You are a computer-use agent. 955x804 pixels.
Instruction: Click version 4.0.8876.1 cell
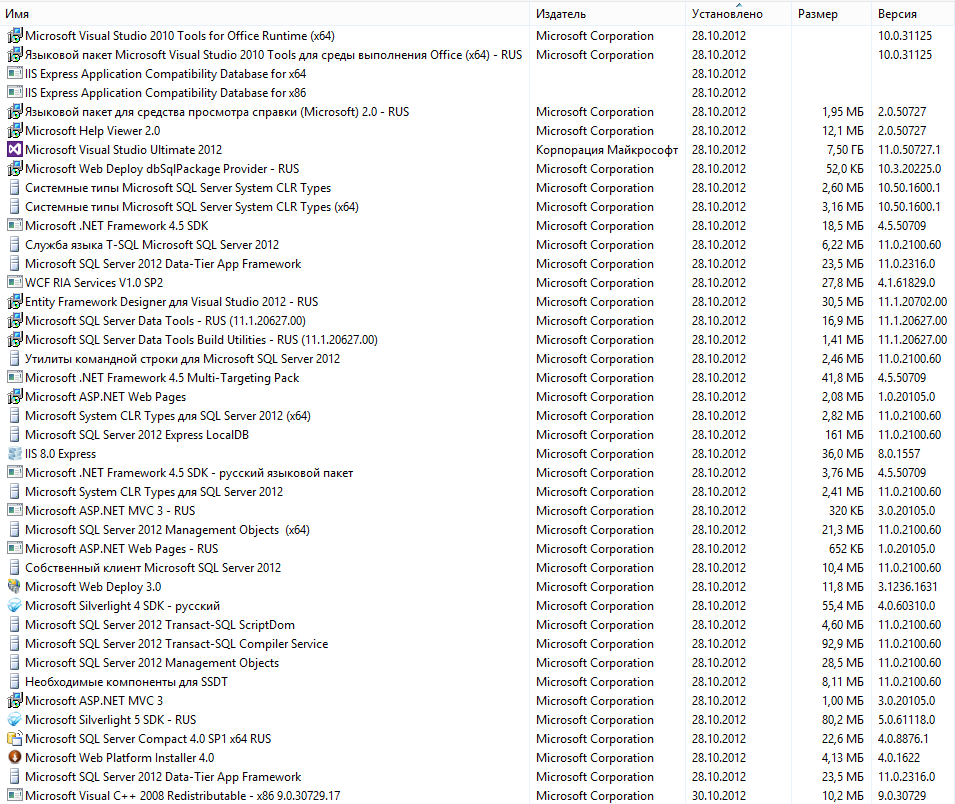coord(903,738)
